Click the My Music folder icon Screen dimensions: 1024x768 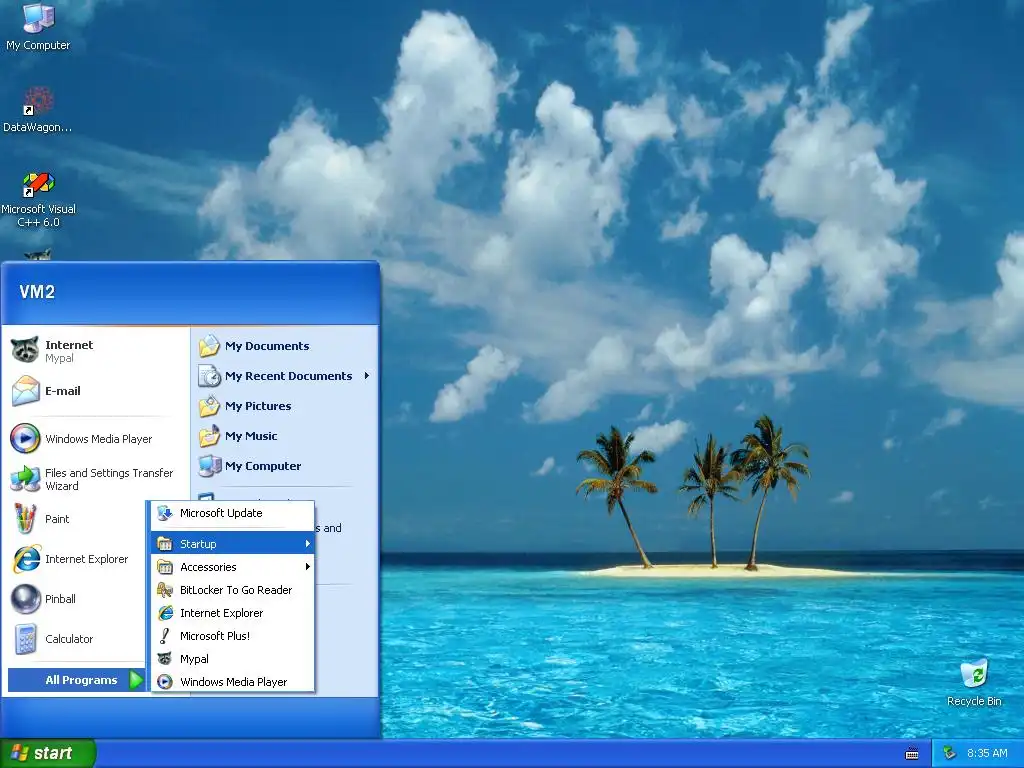[x=210, y=436]
